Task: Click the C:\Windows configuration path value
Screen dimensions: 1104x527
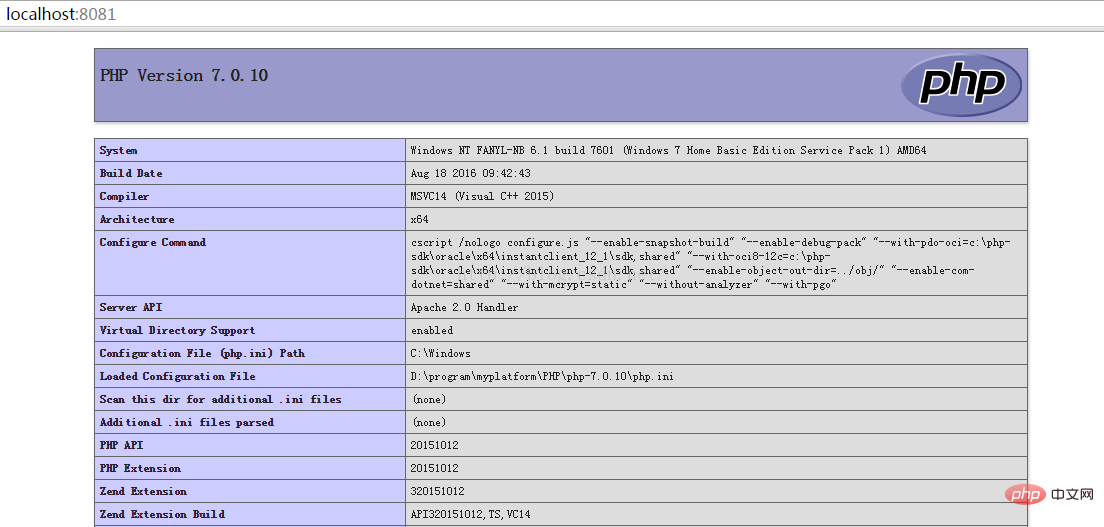Action: [x=440, y=353]
